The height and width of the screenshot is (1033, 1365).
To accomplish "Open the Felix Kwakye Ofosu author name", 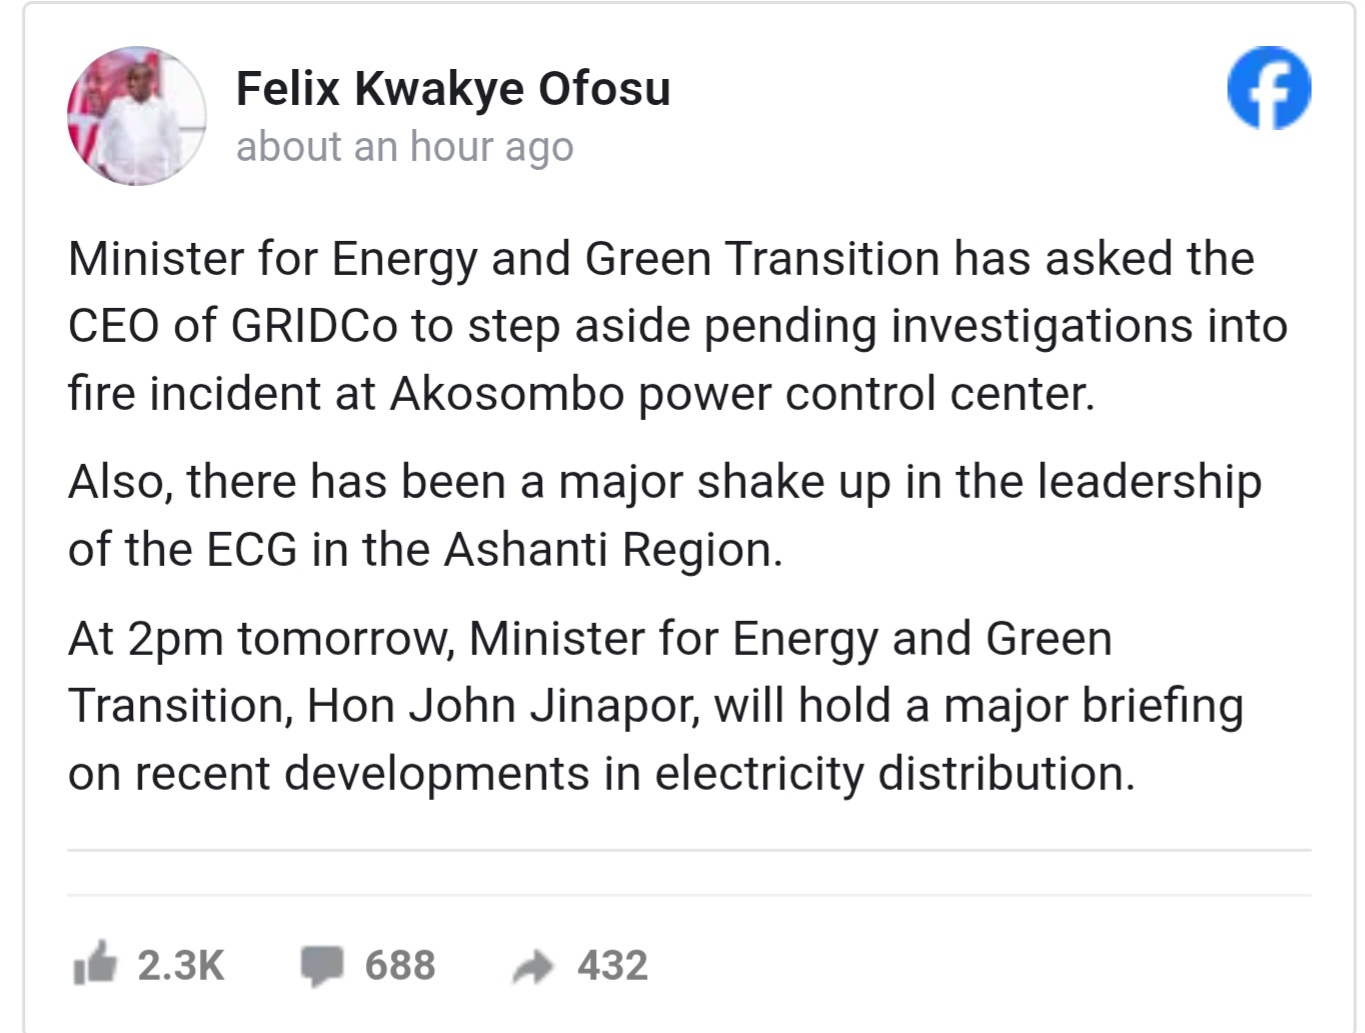I will [453, 89].
